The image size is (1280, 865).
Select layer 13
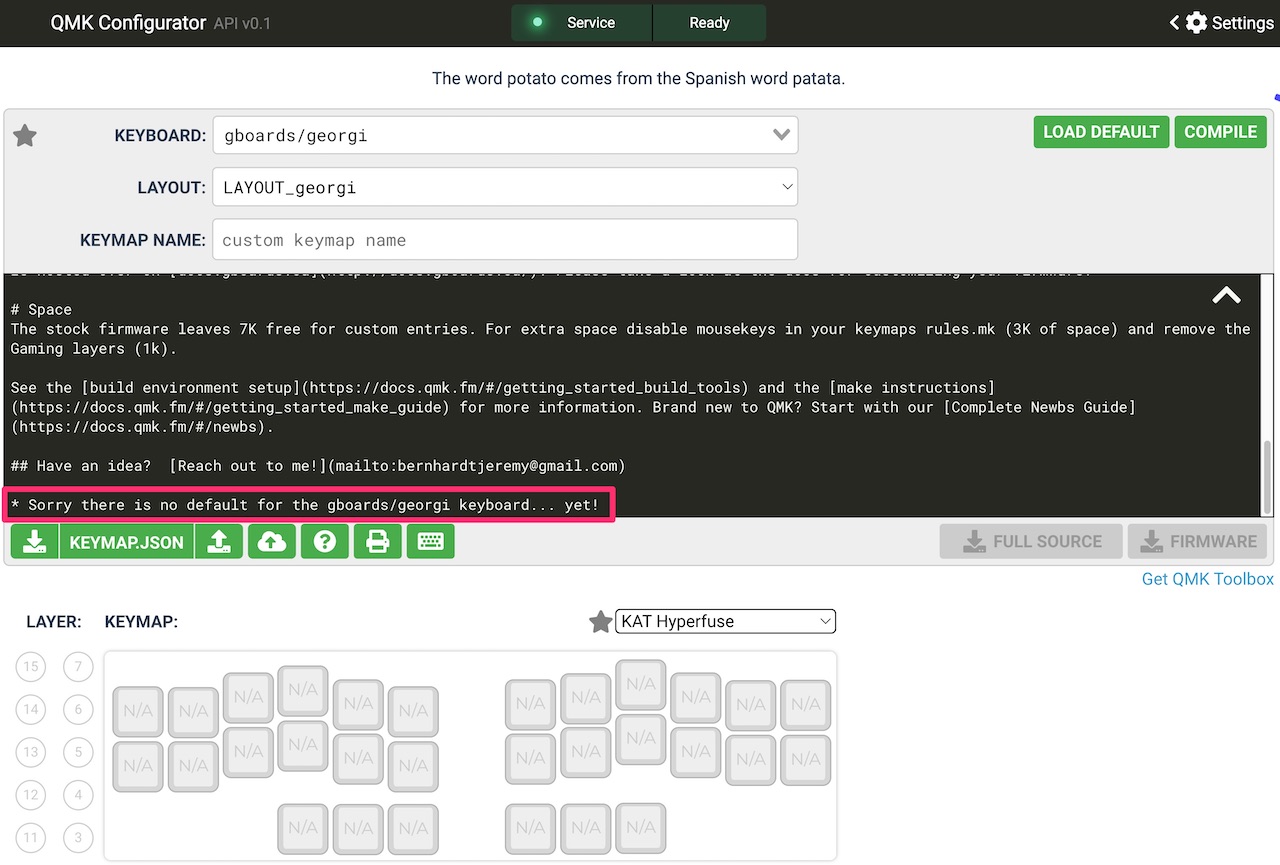[x=31, y=752]
